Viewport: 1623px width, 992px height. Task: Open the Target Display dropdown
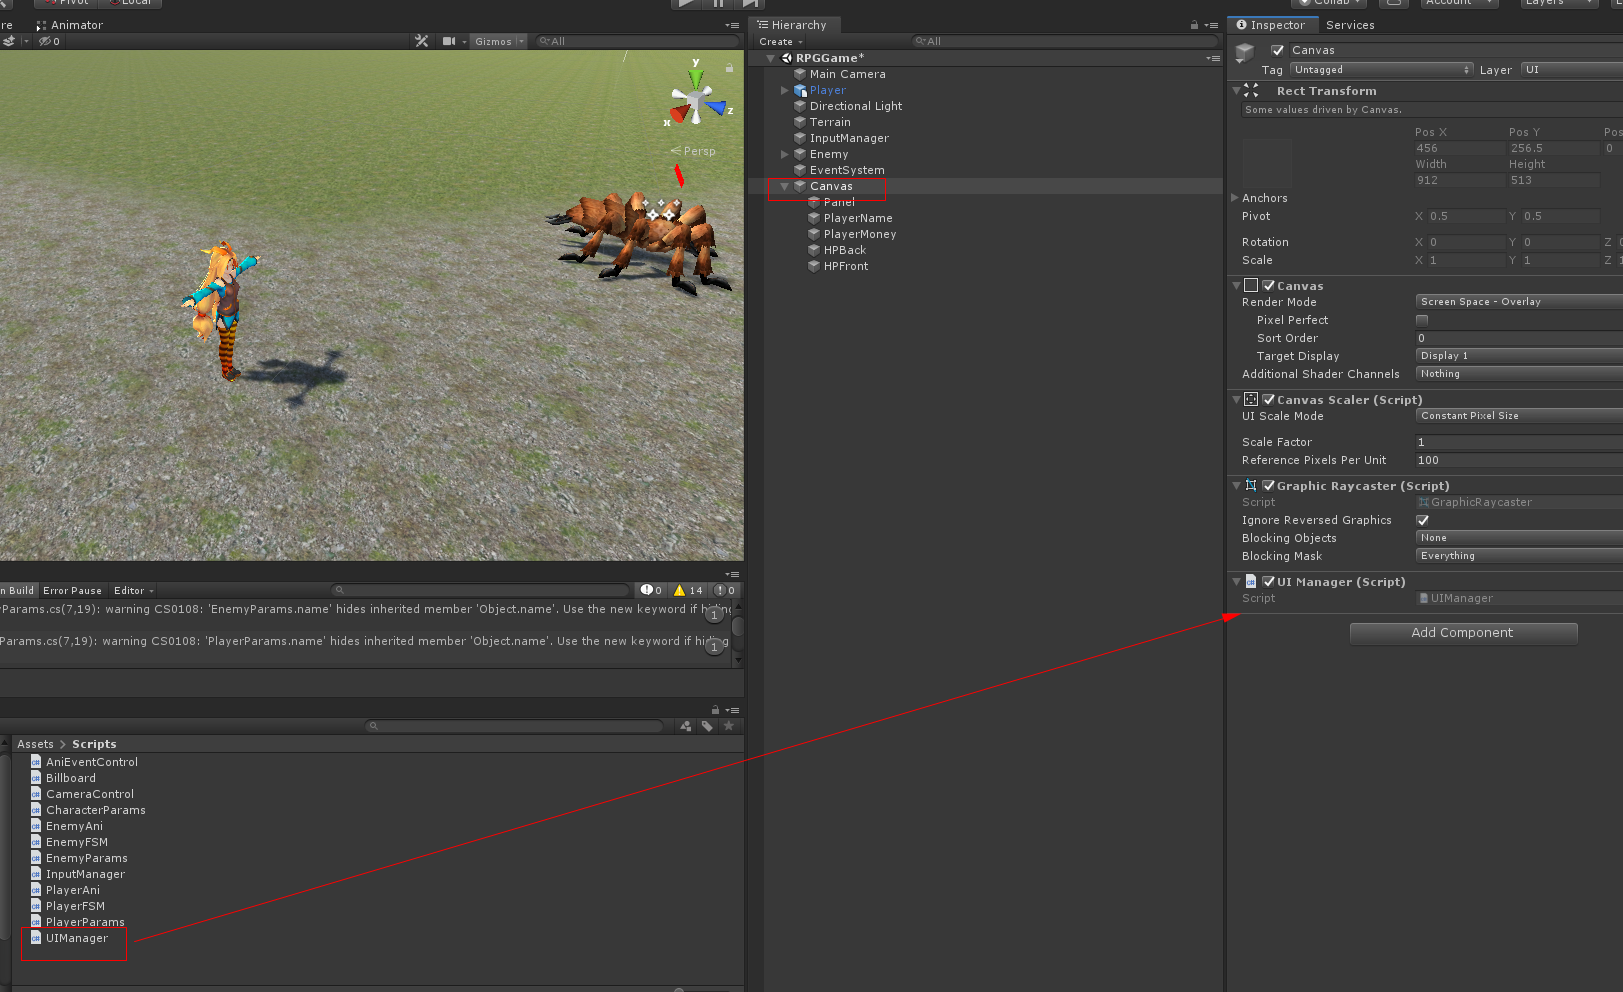[1519, 356]
